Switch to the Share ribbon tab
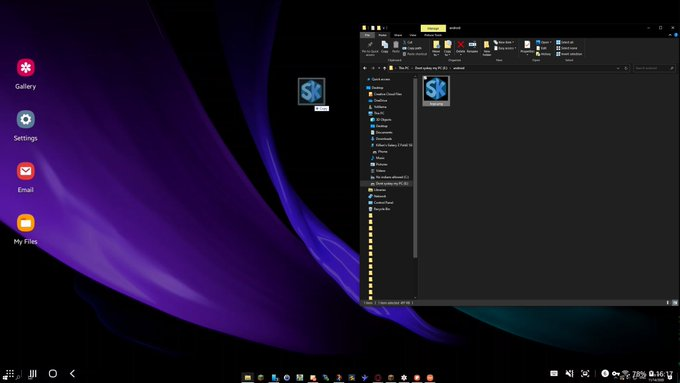This screenshot has width=680, height=383. click(x=398, y=35)
